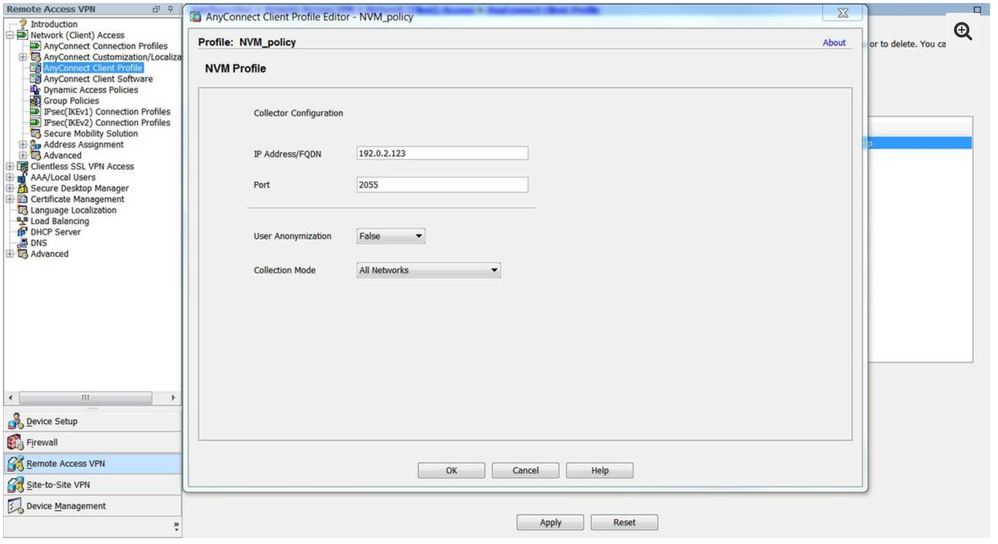
Task: Click the Apply button
Action: [551, 522]
